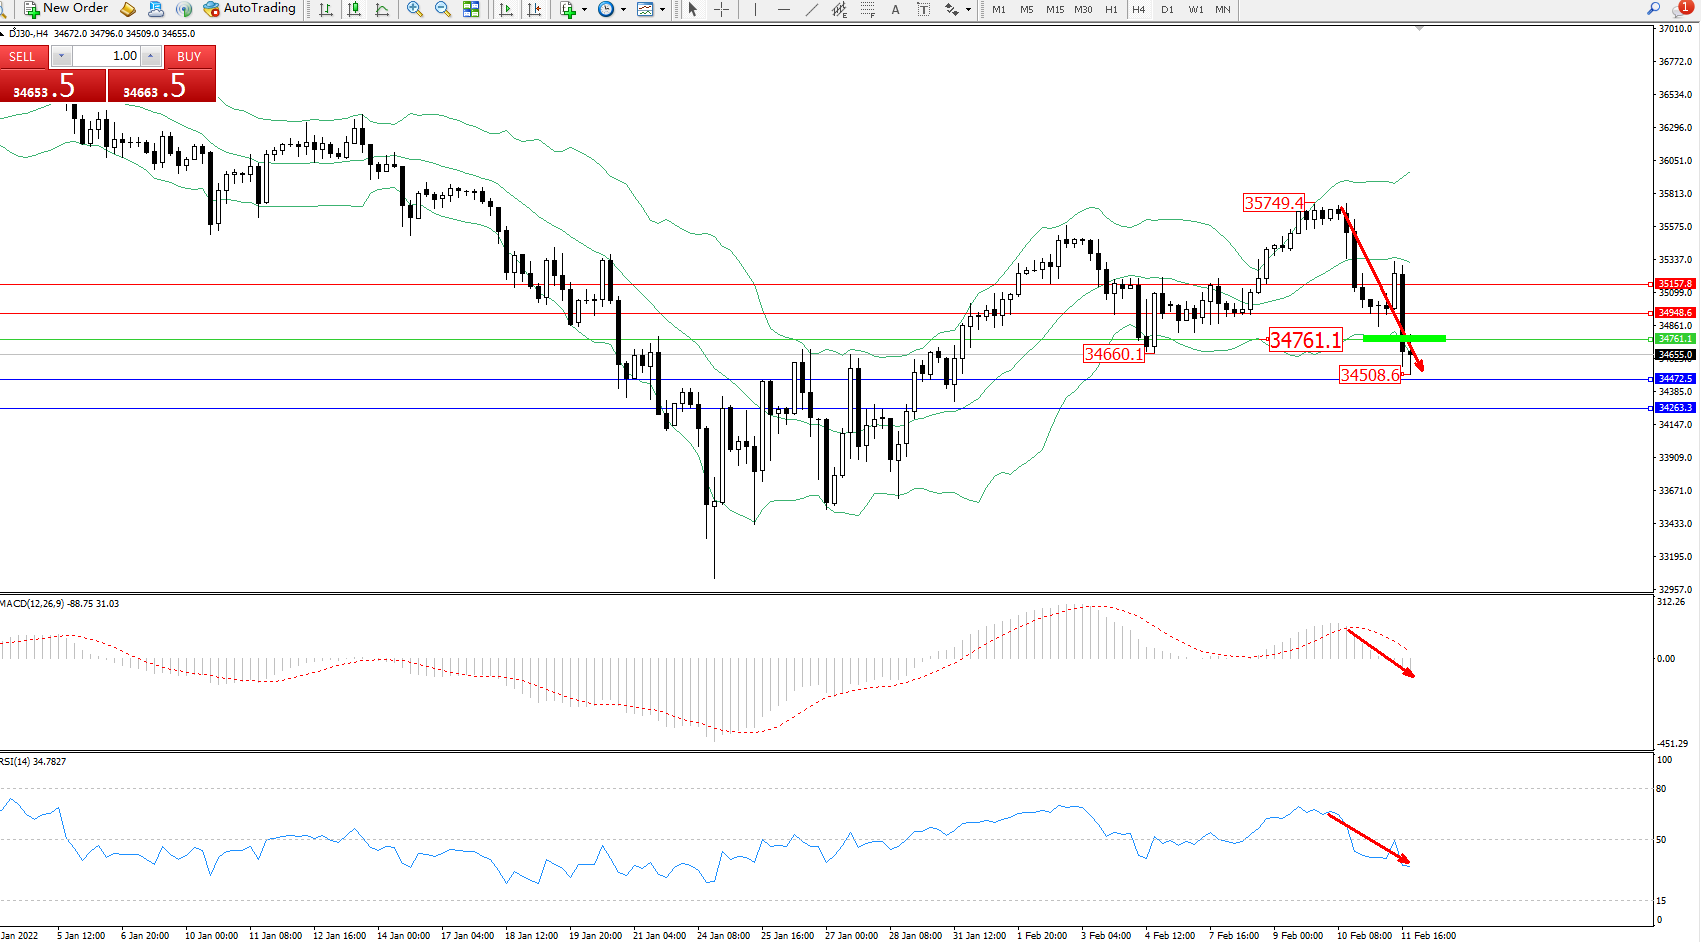The width and height of the screenshot is (1701, 942).
Task: Switch to the D1 timeframe
Action: click(1167, 9)
